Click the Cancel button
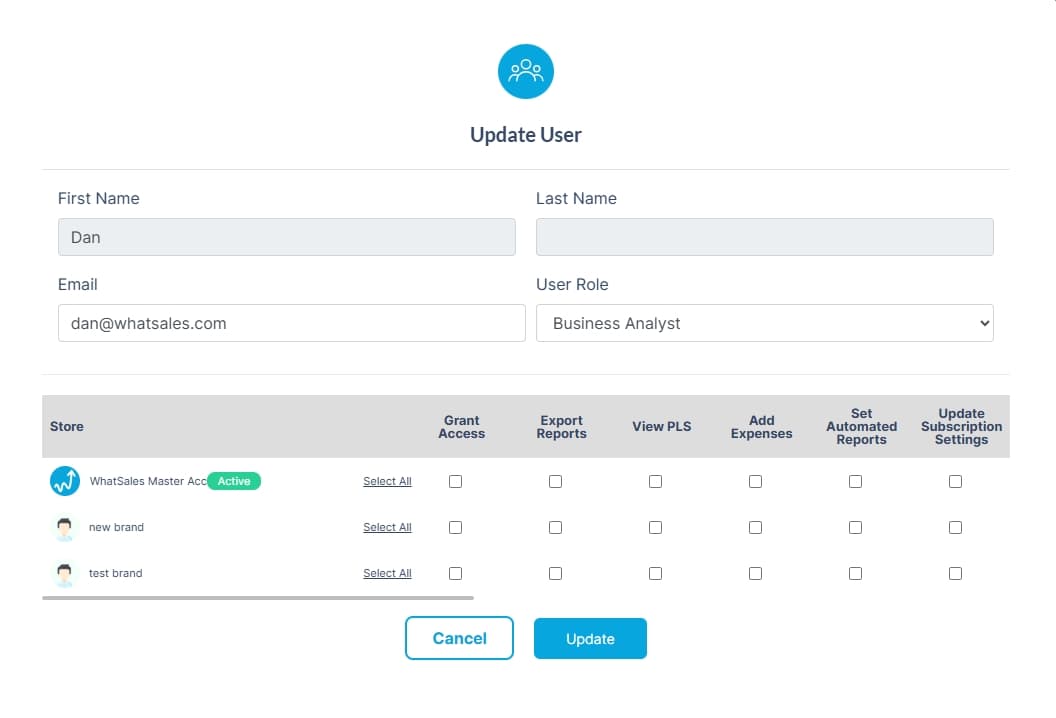This screenshot has height=718, width=1056. click(x=459, y=638)
